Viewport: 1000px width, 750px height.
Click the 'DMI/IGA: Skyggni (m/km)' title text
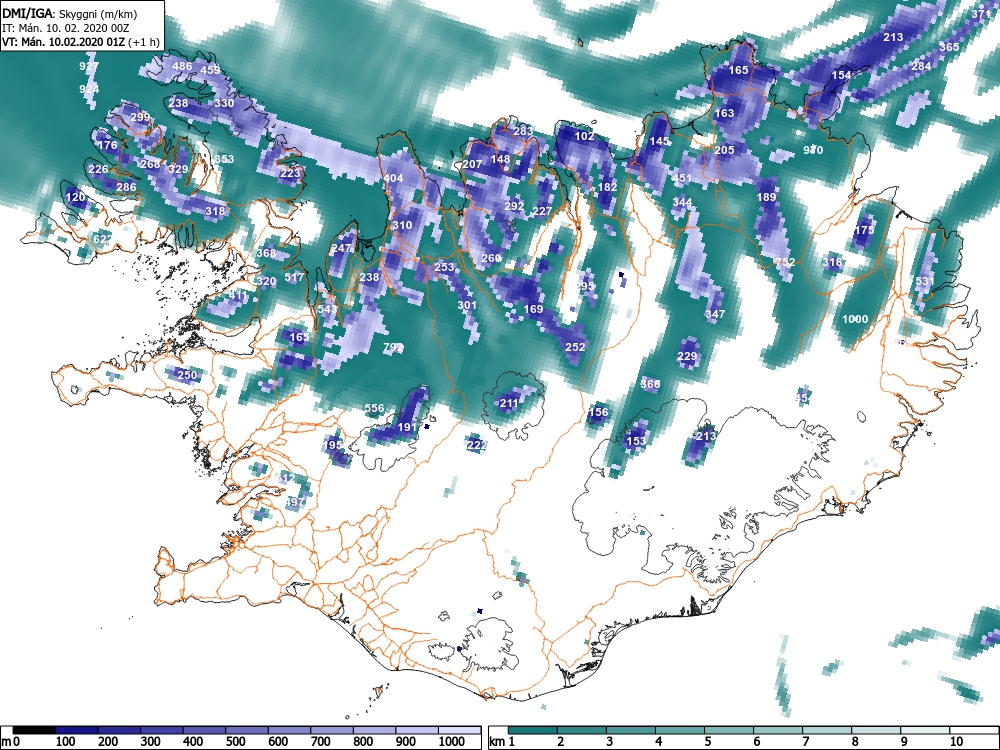(70, 13)
